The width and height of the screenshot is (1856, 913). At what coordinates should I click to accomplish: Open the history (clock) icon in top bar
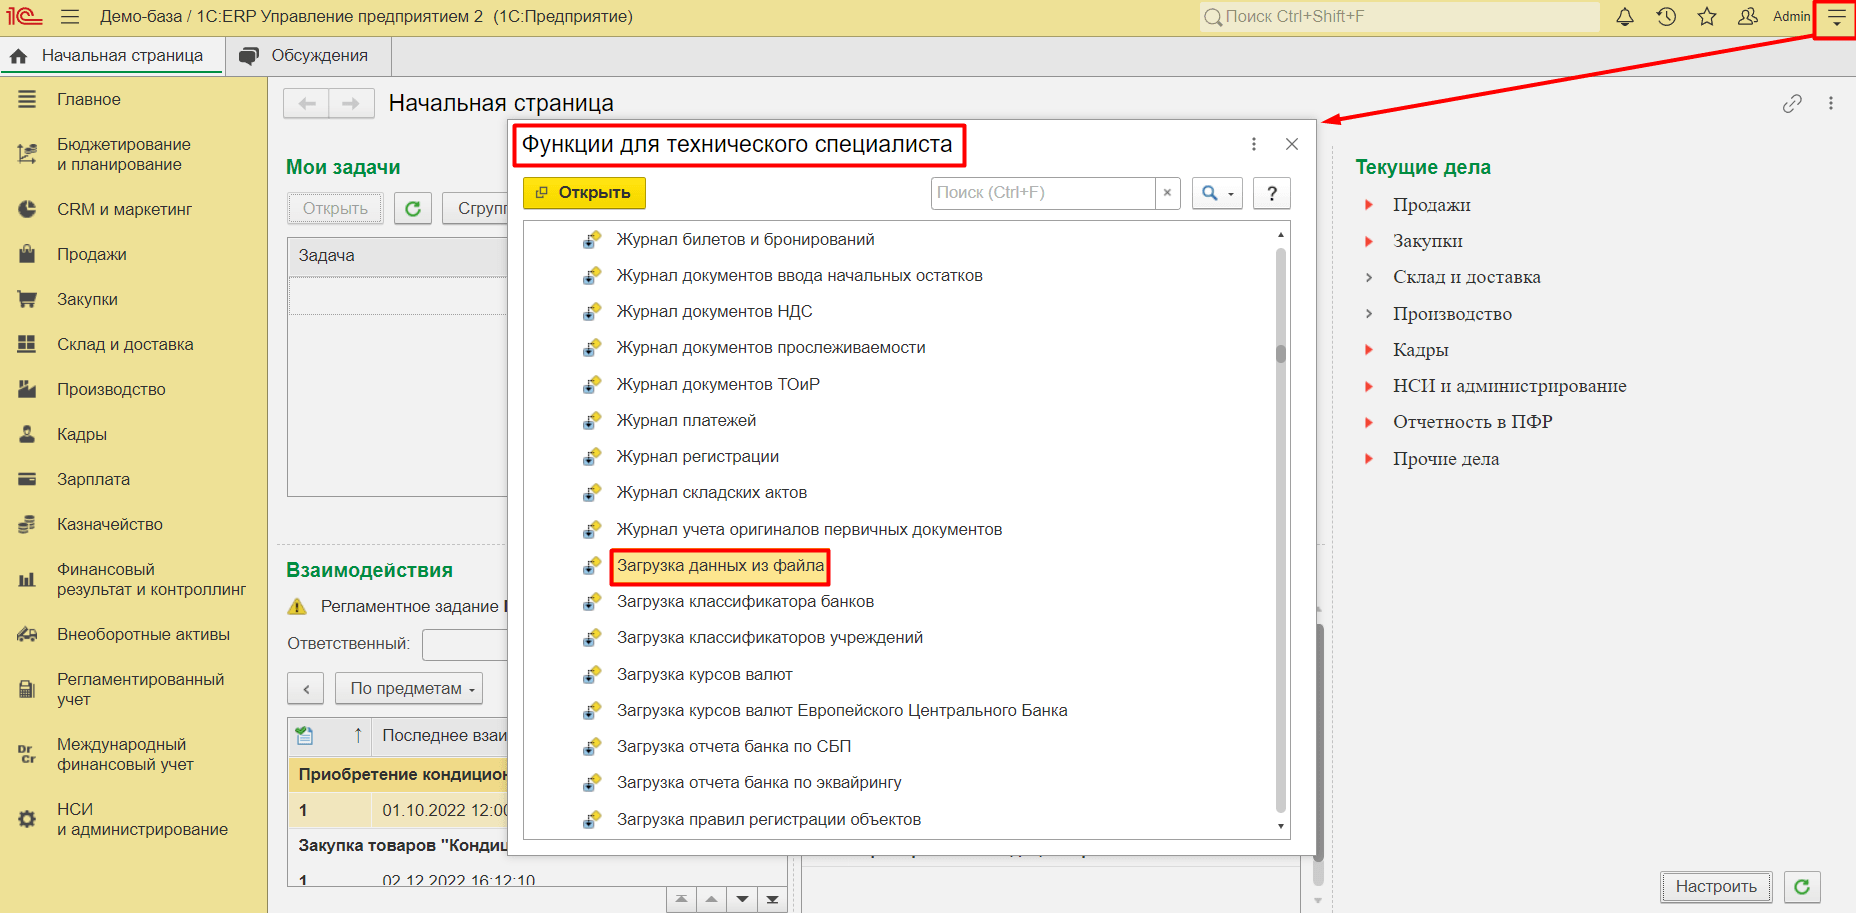(1664, 16)
